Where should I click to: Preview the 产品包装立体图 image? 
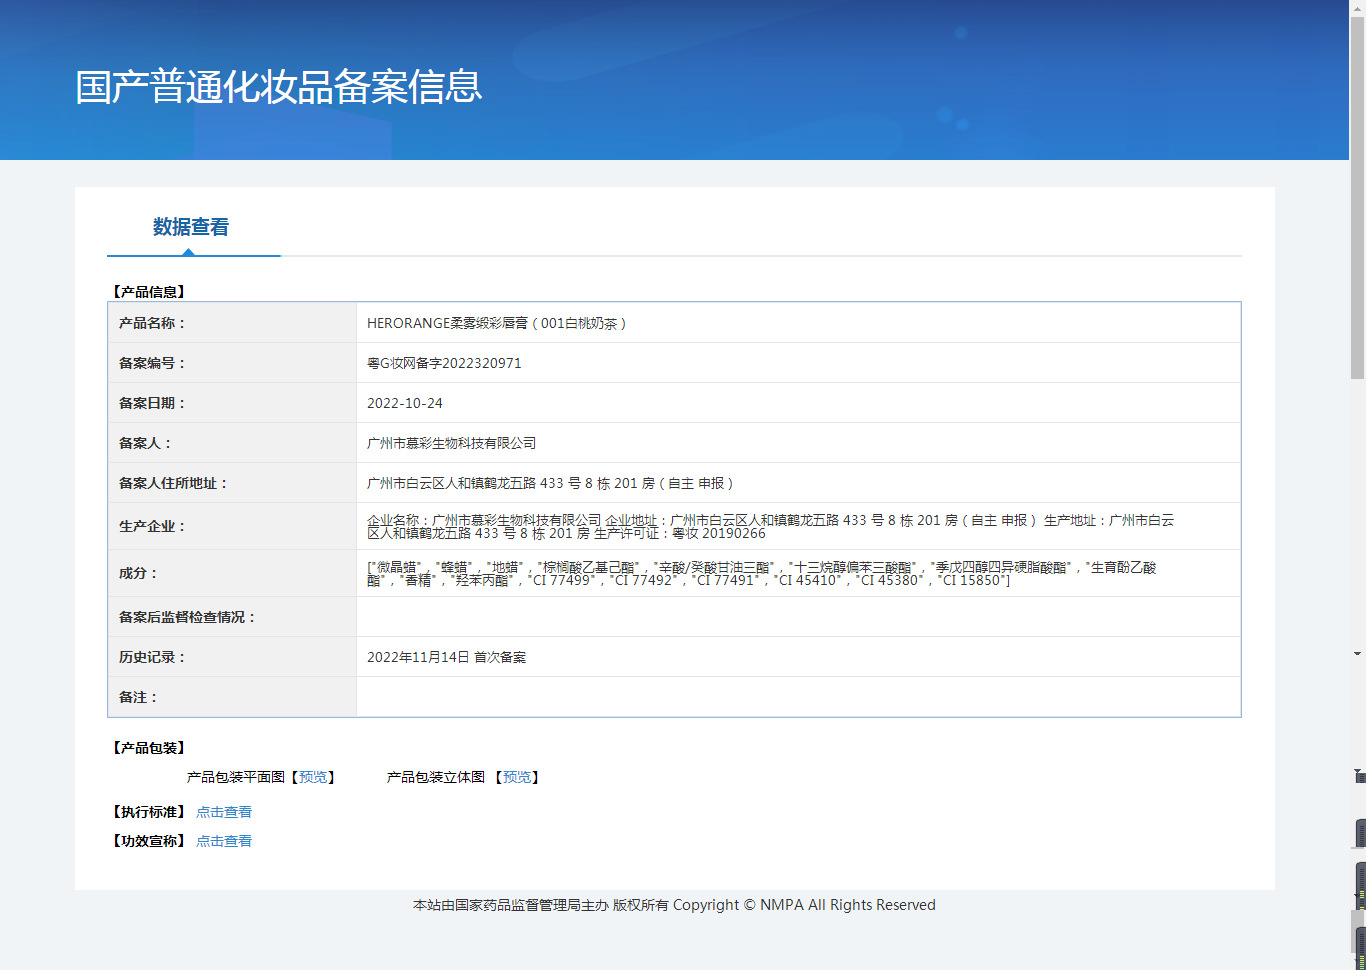point(517,777)
